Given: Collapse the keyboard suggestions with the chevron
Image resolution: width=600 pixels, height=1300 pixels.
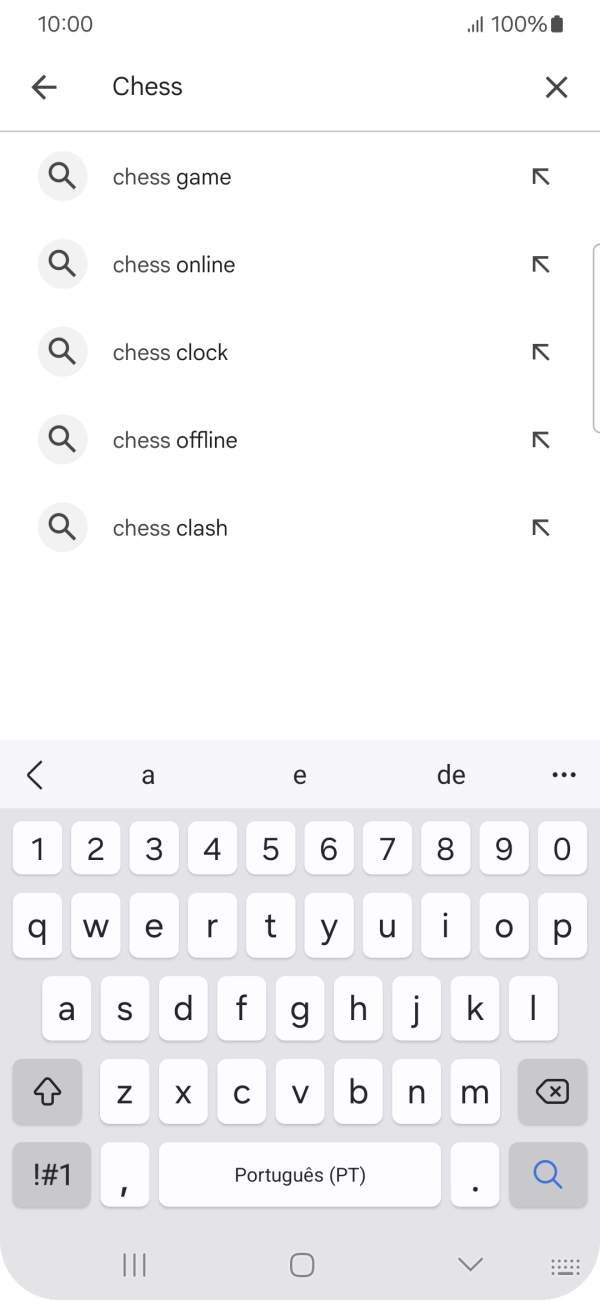Looking at the screenshot, I should (36, 774).
